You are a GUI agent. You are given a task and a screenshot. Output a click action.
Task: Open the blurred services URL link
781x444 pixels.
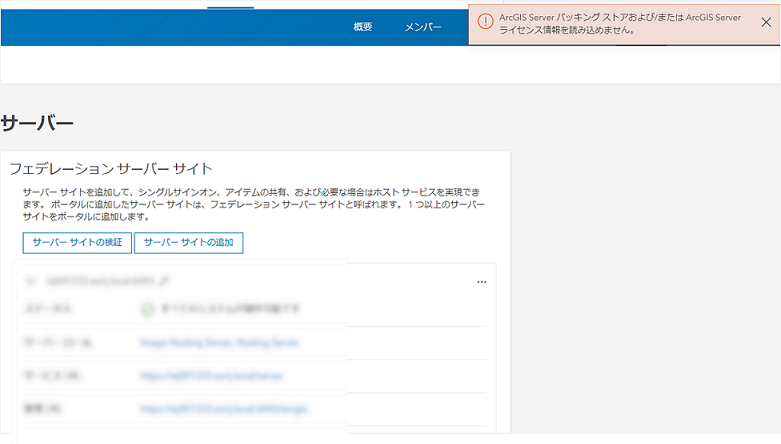point(212,376)
